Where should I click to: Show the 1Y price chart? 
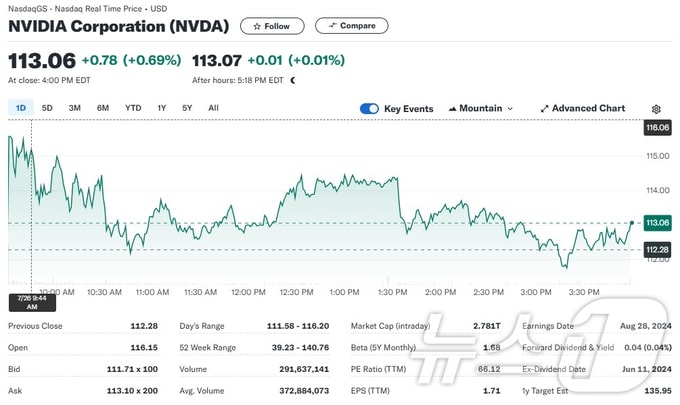(162, 108)
